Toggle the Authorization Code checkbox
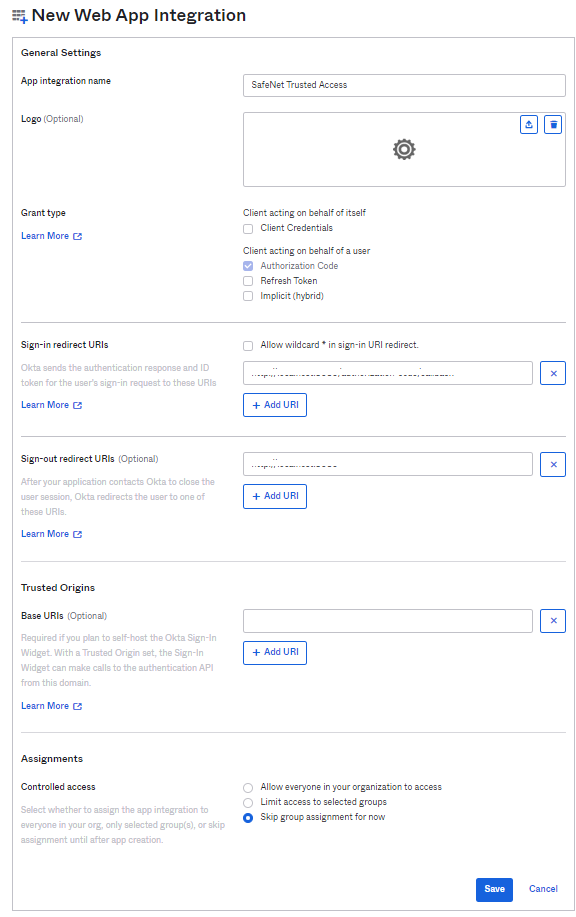Screen dimensions: 576x917 248,266
